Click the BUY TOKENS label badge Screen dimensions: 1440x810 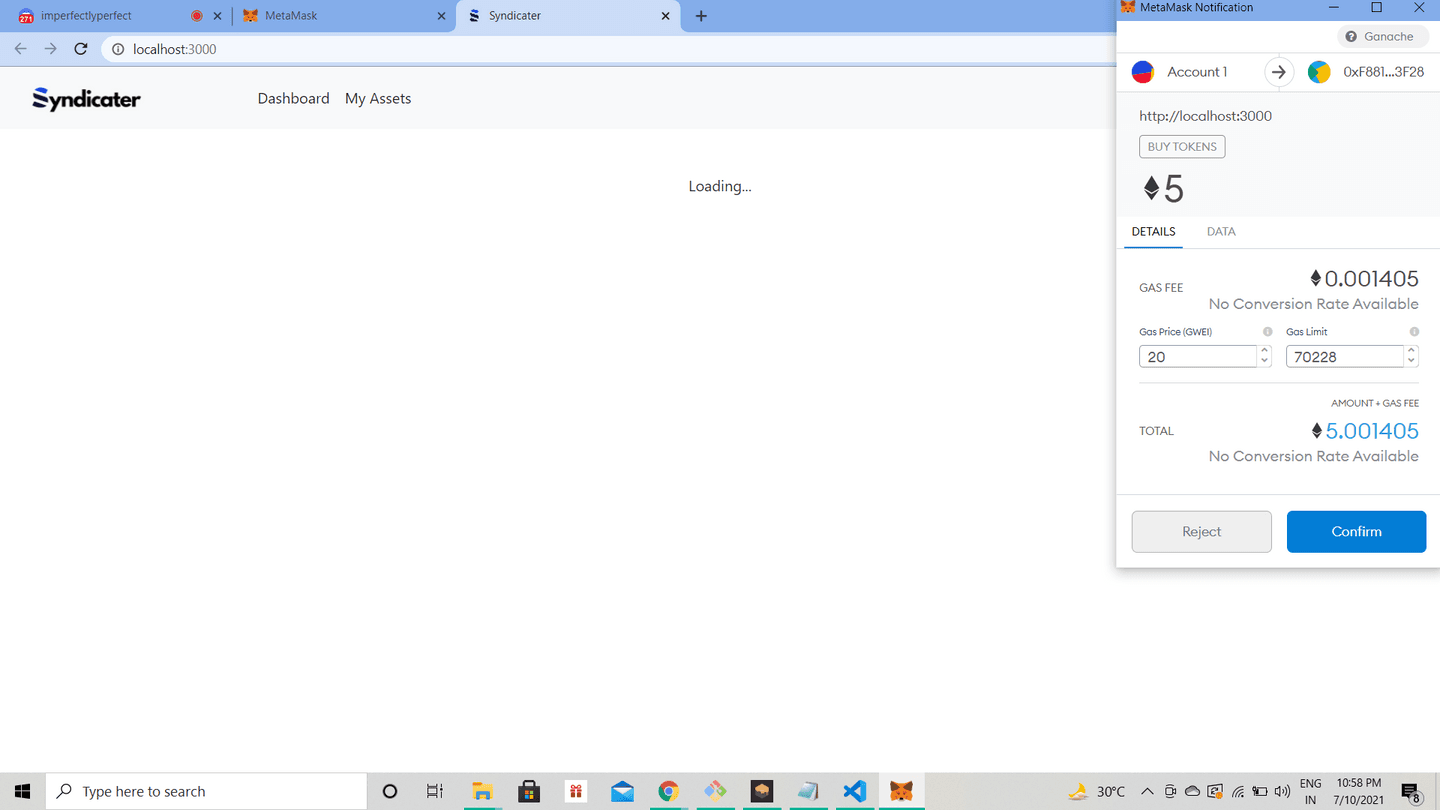tap(1182, 146)
